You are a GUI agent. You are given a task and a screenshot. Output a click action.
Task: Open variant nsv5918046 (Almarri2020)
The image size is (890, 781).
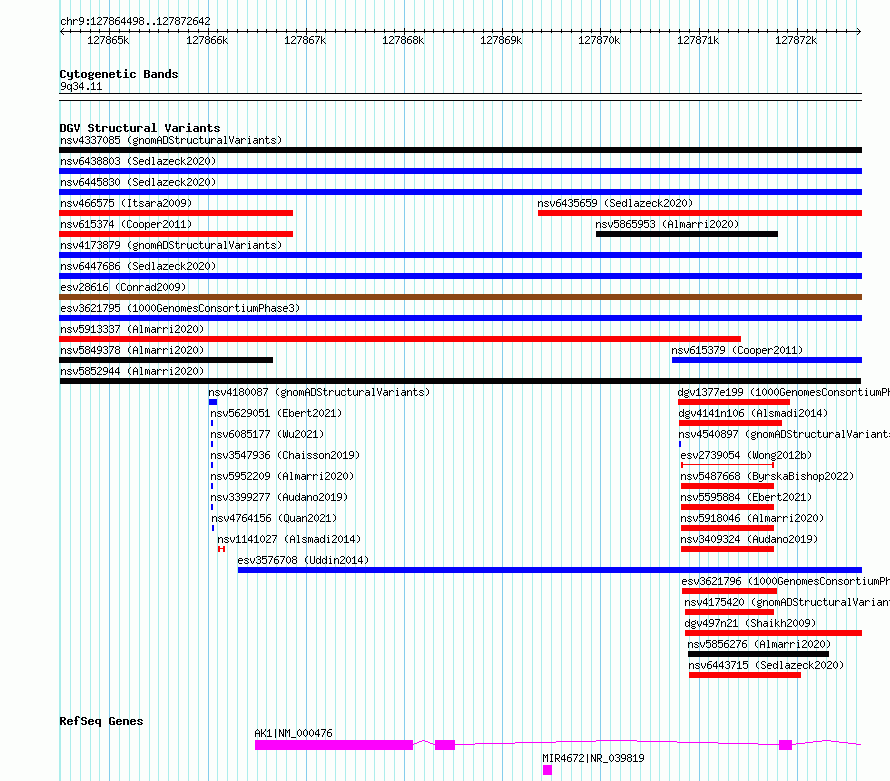point(752,518)
